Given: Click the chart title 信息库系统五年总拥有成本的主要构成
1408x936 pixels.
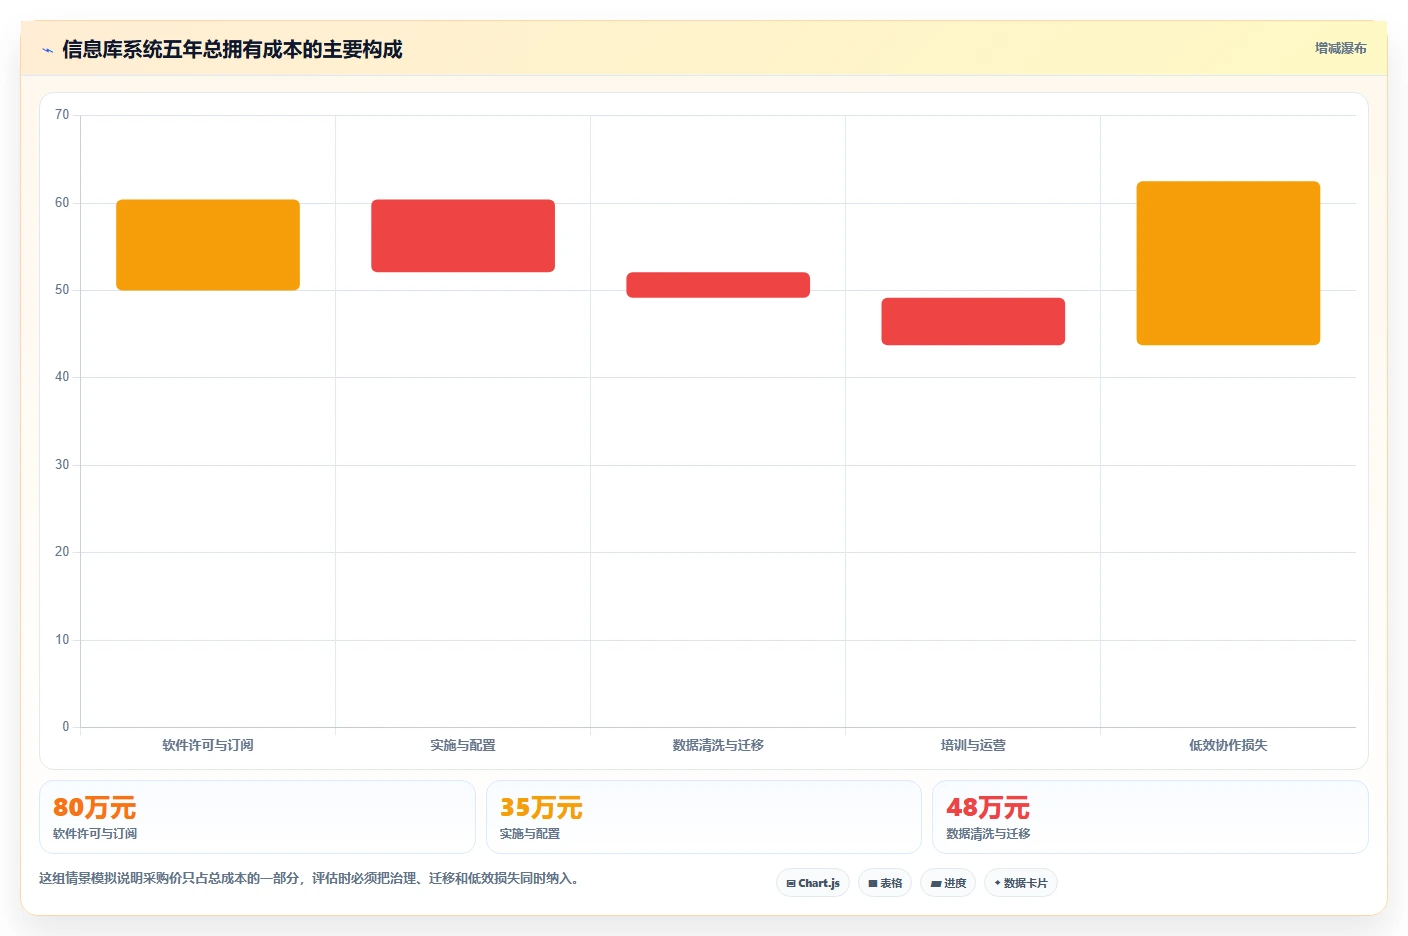Looking at the screenshot, I should [x=232, y=49].
